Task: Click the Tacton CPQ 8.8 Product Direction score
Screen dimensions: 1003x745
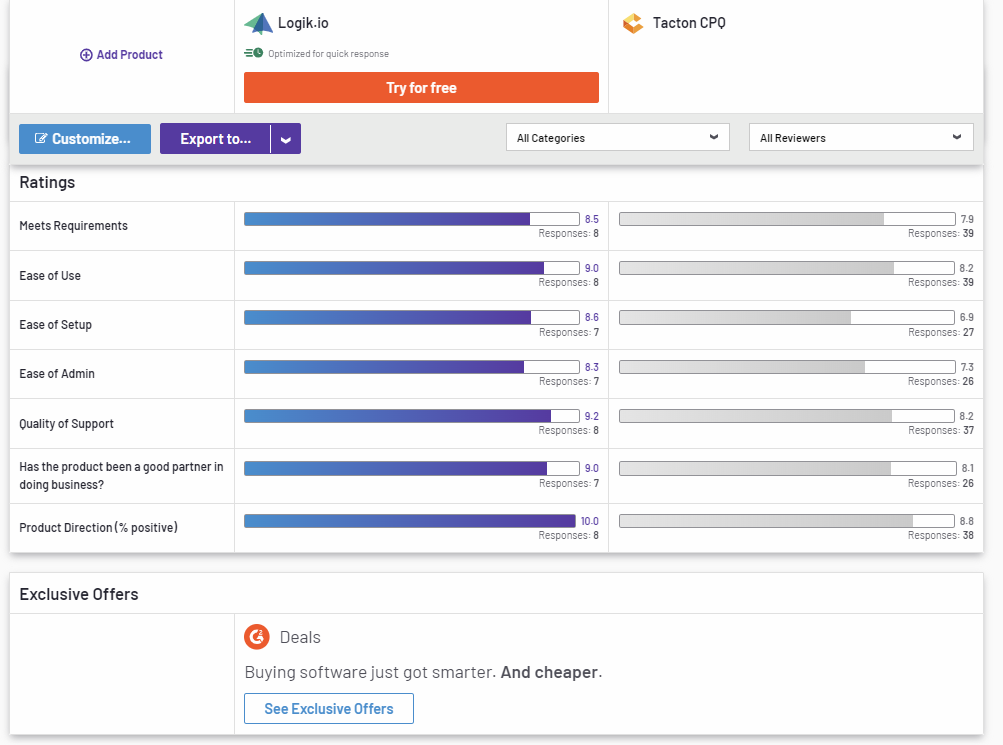Action: pos(967,521)
